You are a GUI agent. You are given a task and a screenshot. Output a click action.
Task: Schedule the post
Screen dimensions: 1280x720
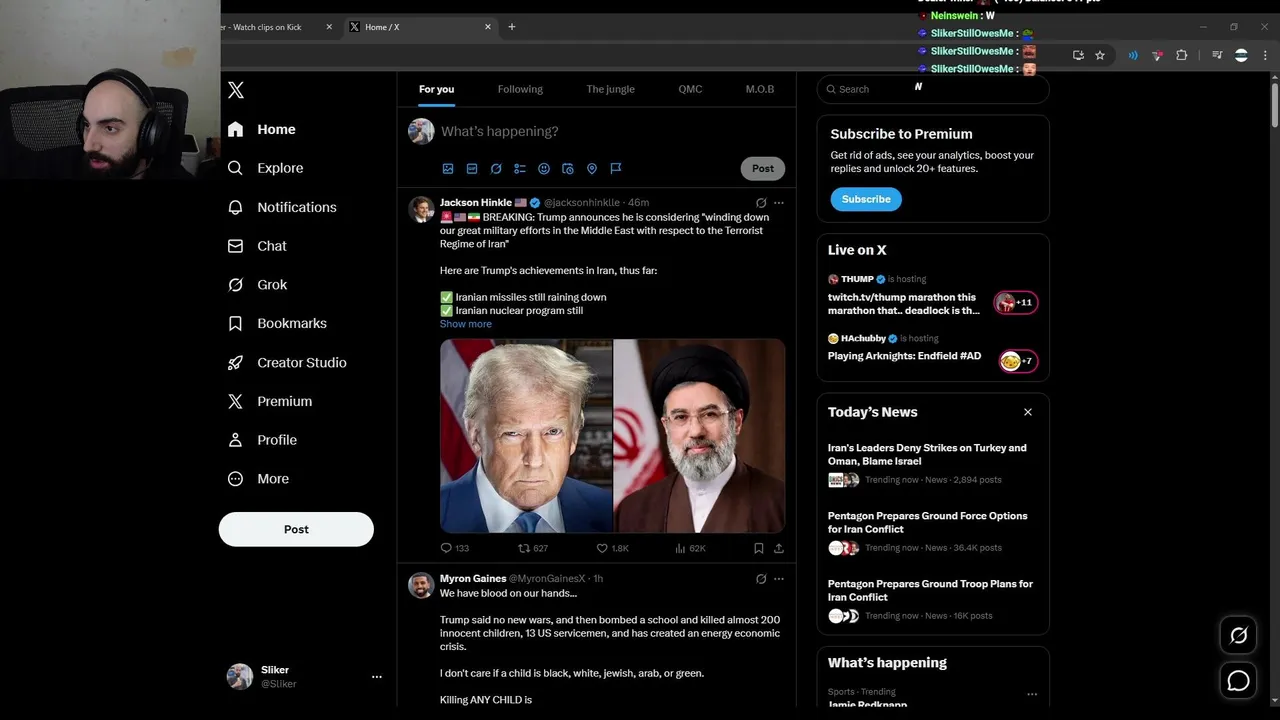568,169
